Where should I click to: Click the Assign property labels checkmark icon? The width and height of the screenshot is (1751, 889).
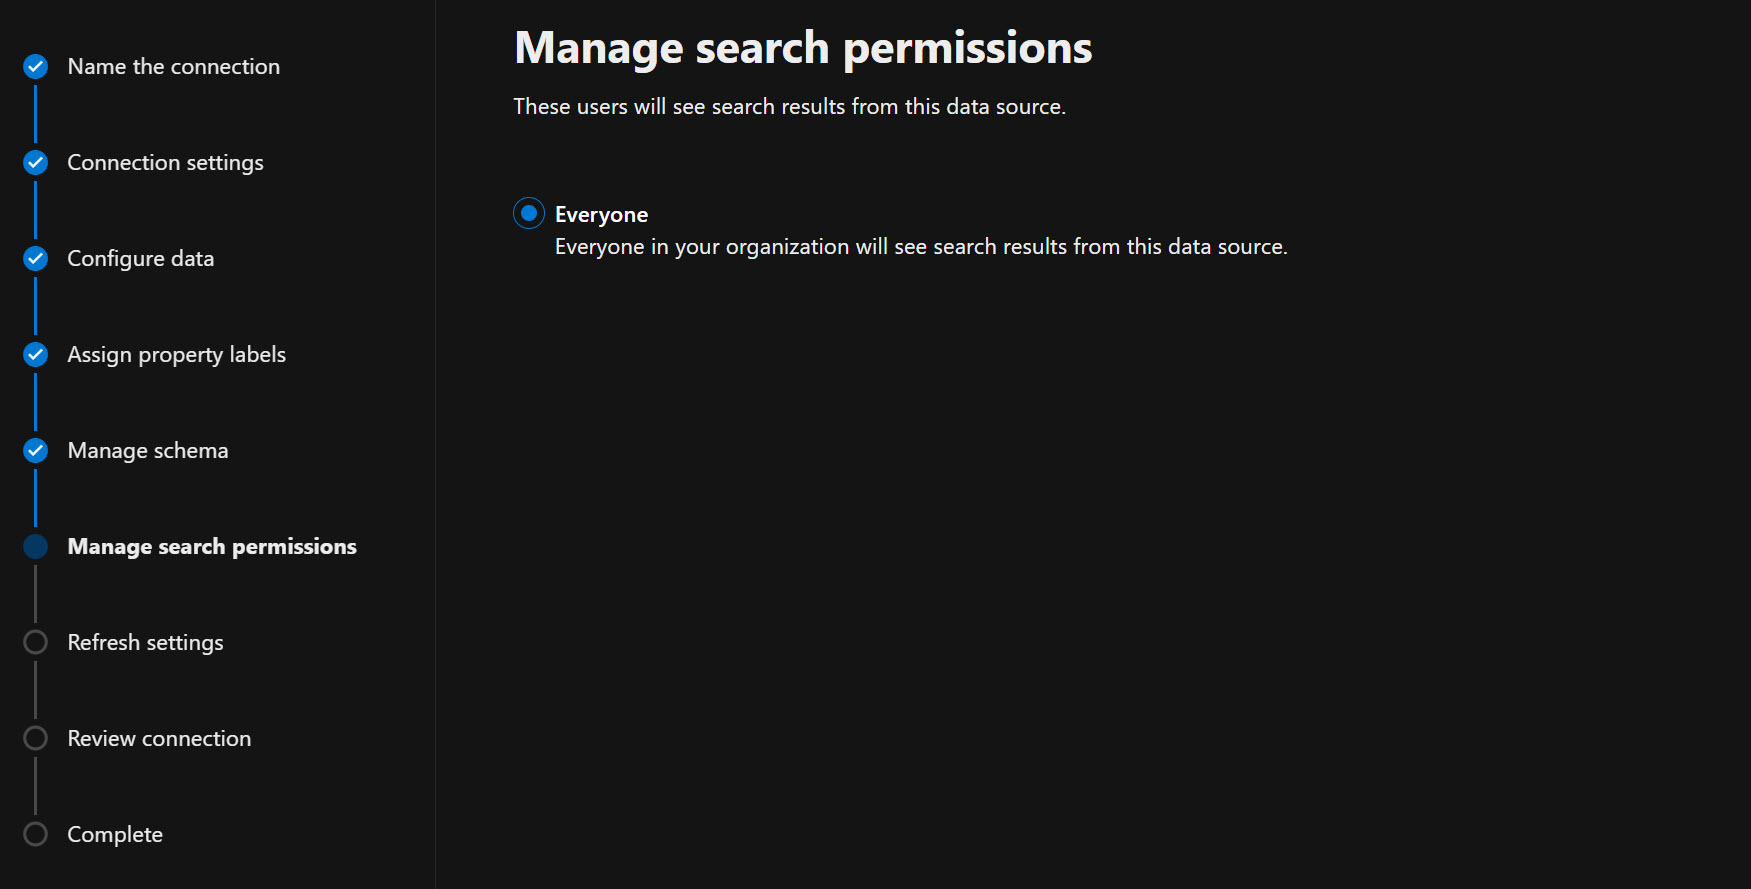(36, 355)
